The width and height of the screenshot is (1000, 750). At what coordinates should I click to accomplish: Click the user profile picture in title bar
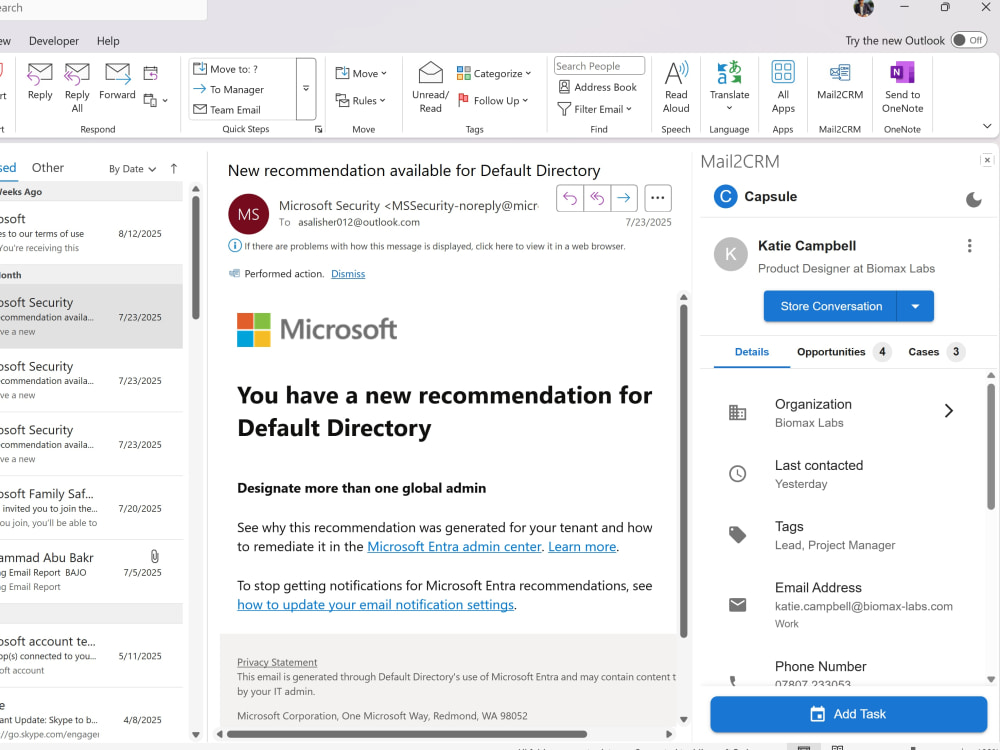coord(864,8)
